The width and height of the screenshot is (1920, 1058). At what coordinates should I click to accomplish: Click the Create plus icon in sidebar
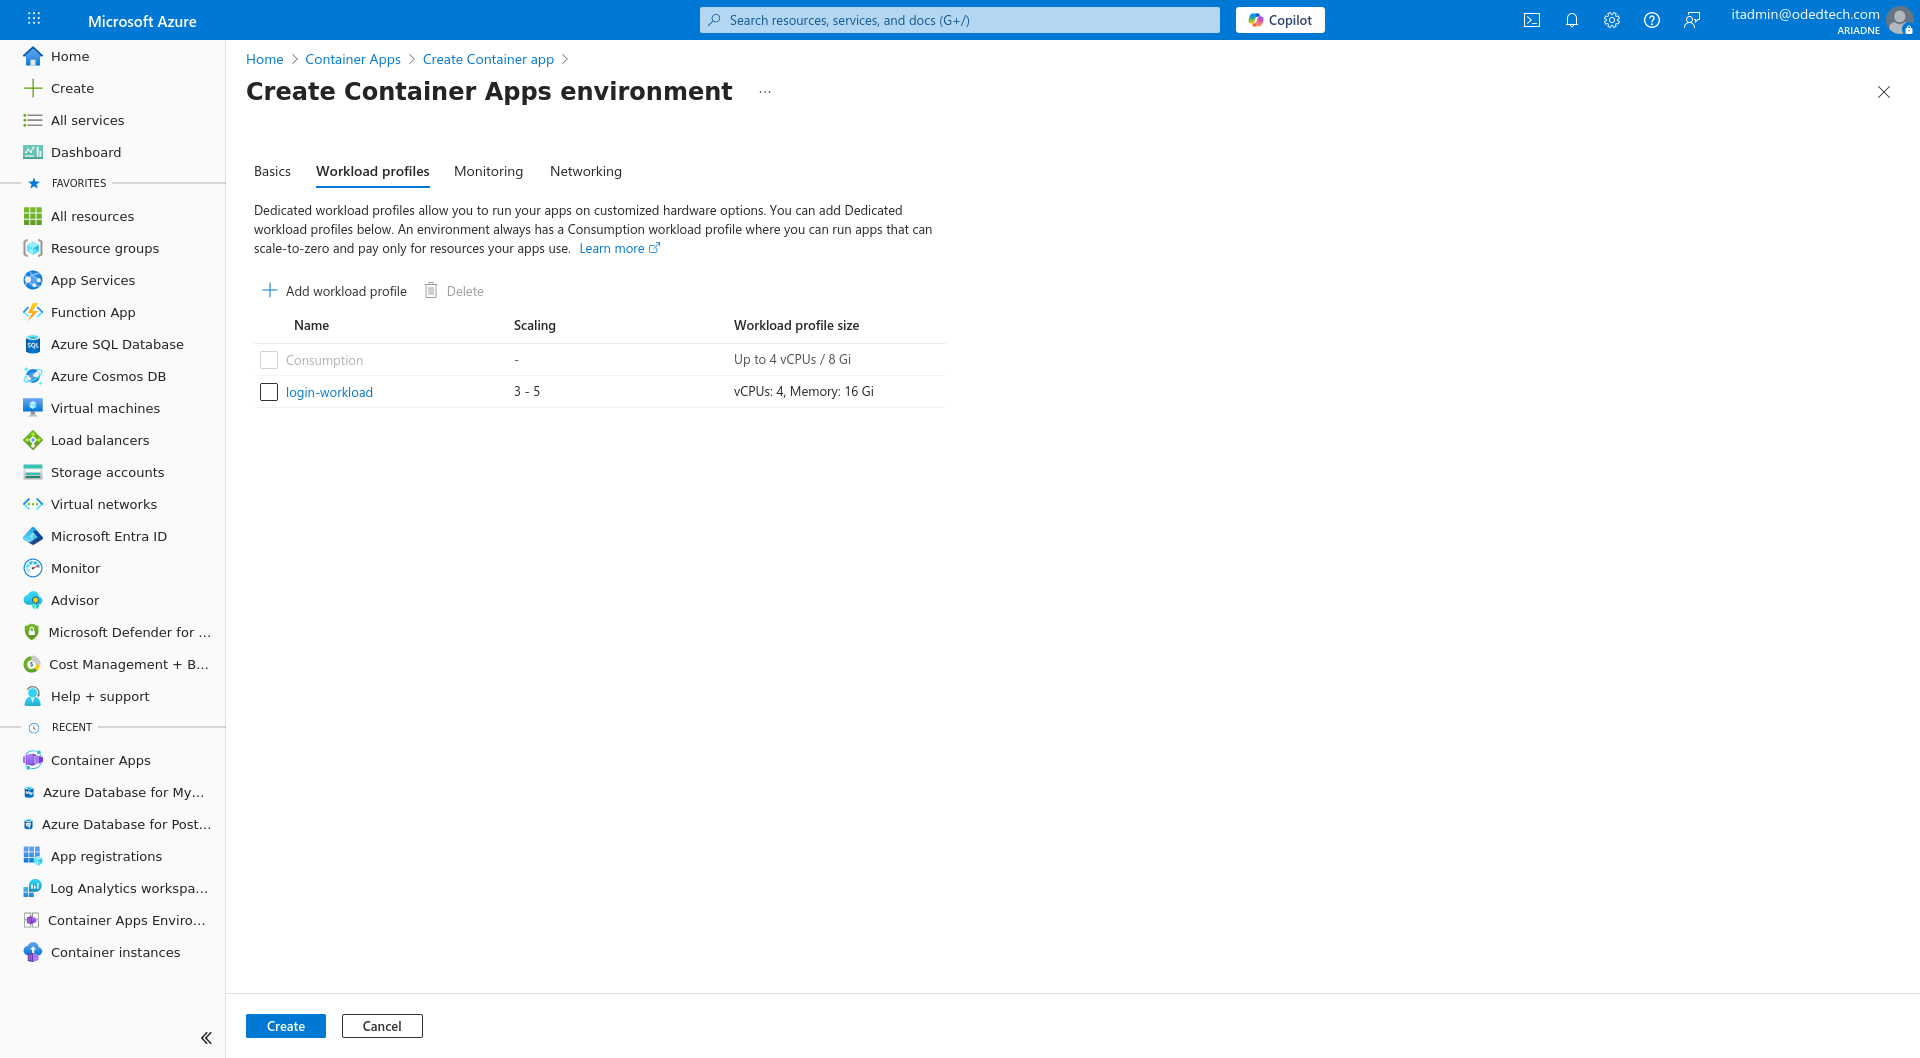click(x=33, y=88)
